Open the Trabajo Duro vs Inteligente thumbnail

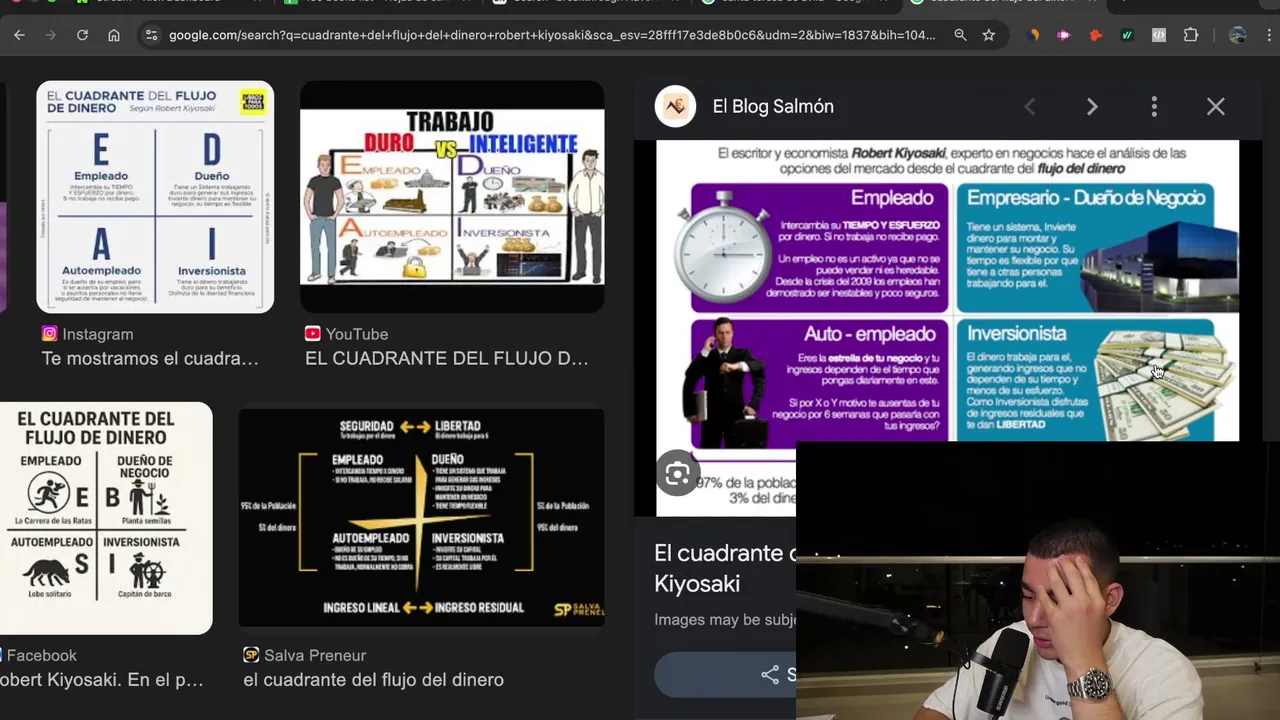click(452, 197)
